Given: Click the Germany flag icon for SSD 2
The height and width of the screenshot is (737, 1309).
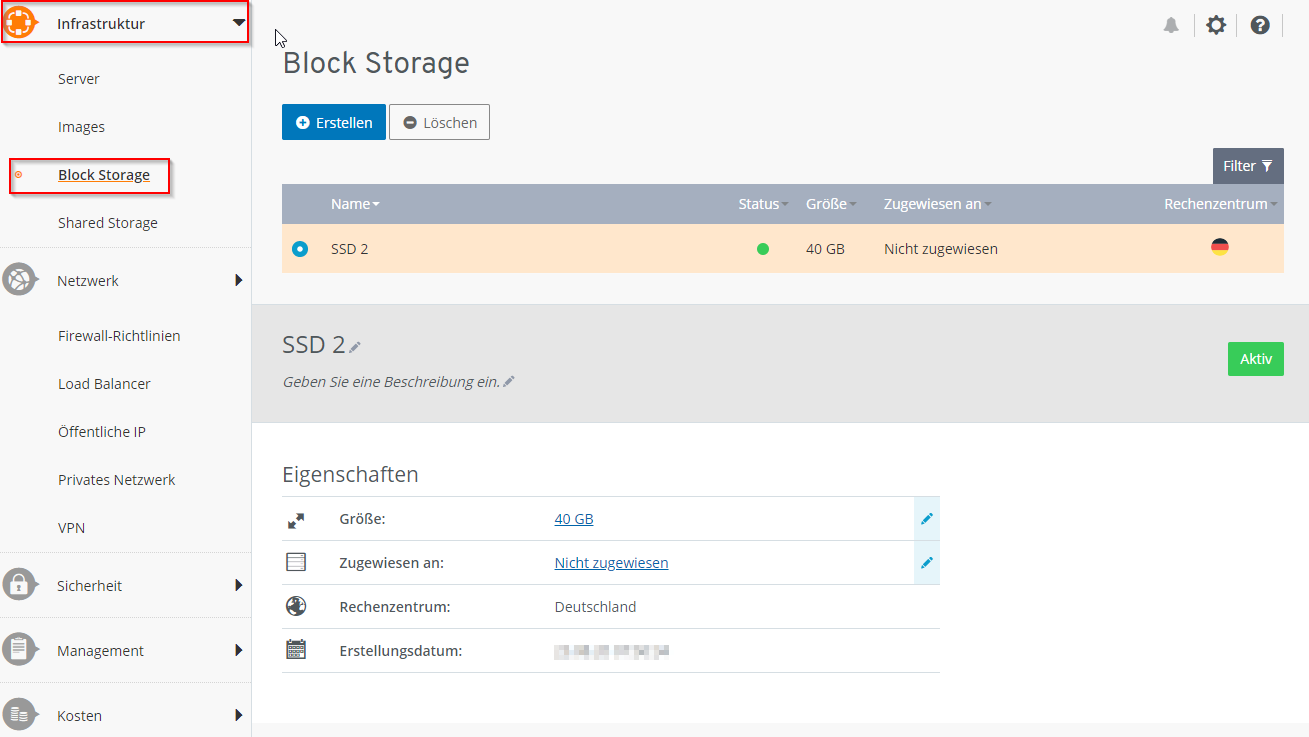Looking at the screenshot, I should [1219, 246].
